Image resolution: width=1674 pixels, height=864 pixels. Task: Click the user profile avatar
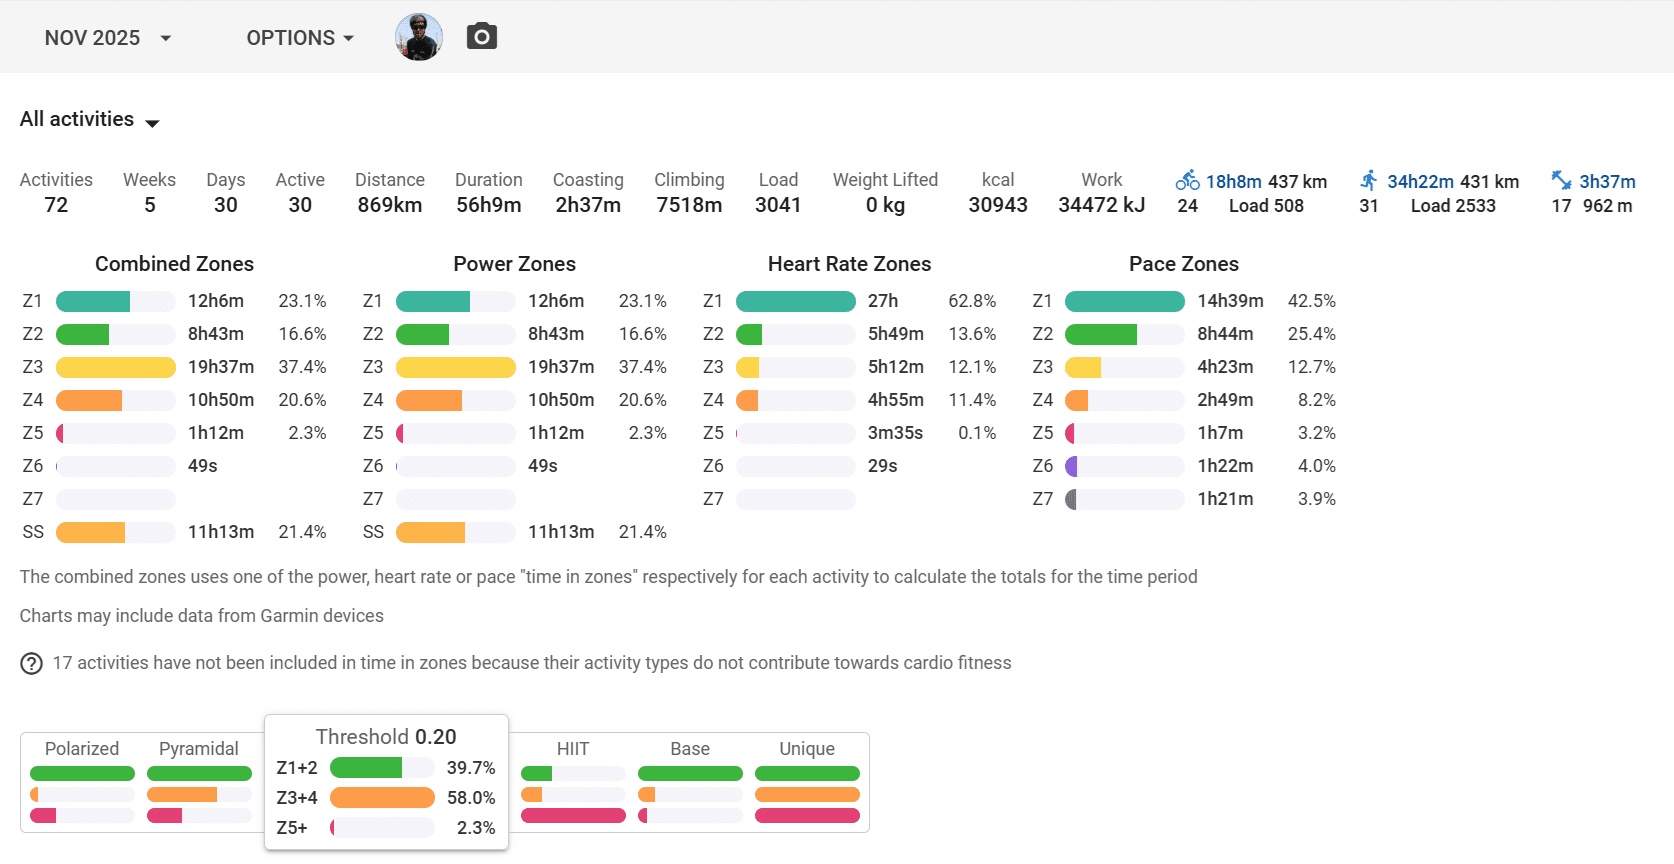419,37
